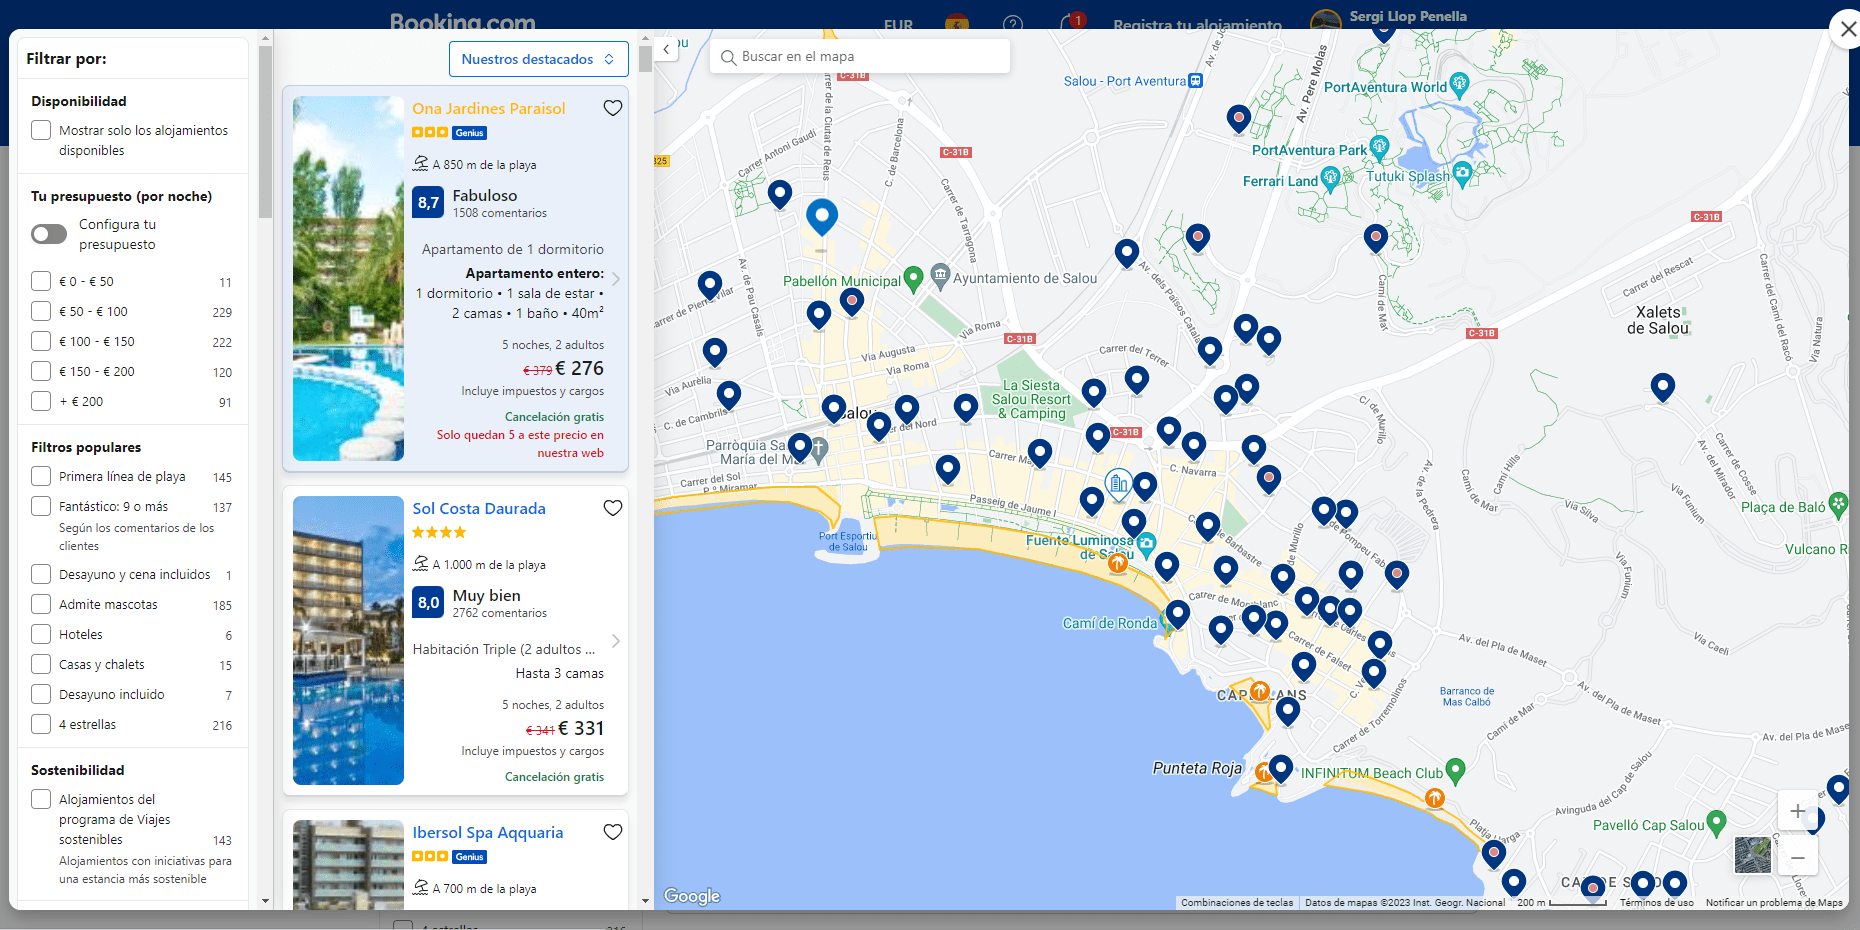Viewport: 1860px width, 930px height.
Task: Click Ayuntamiento de Salou marker icon
Action: pos(940,275)
